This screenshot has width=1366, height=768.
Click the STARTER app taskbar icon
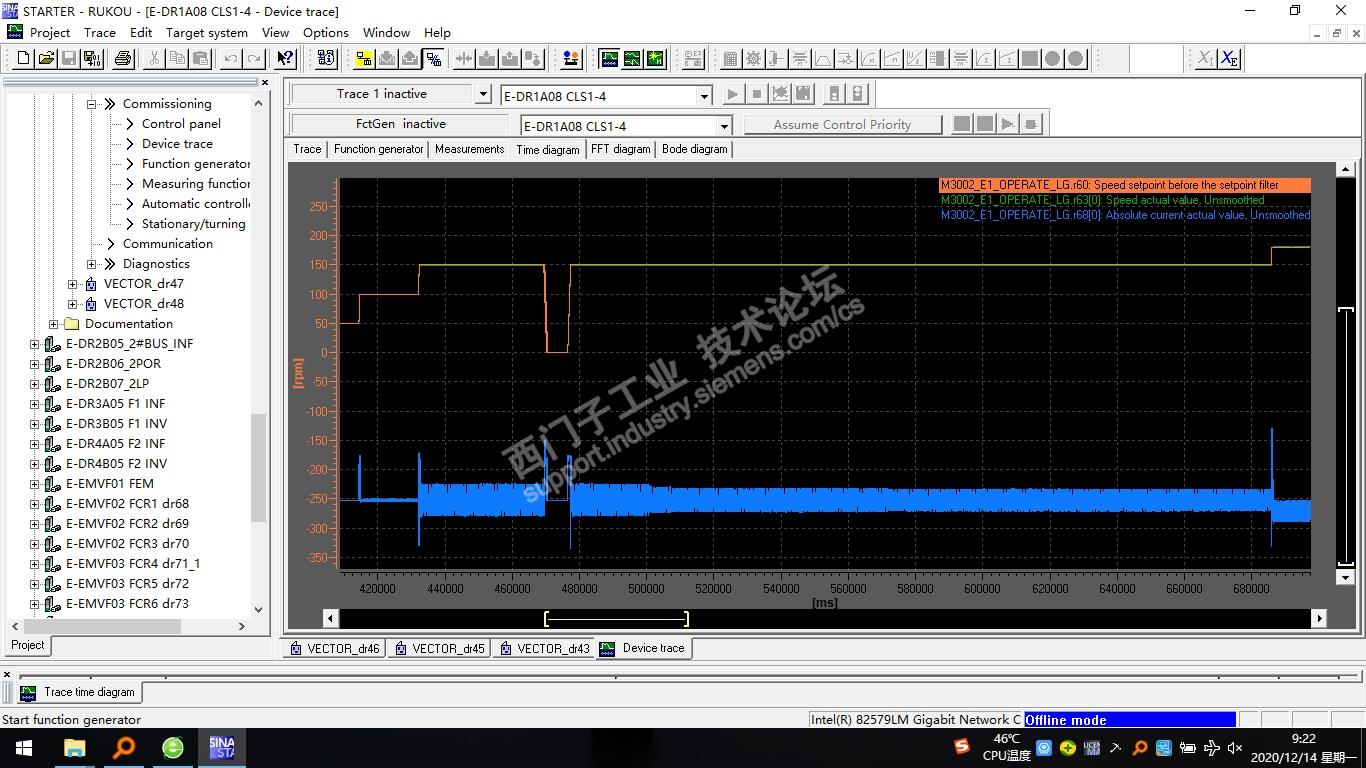point(221,747)
